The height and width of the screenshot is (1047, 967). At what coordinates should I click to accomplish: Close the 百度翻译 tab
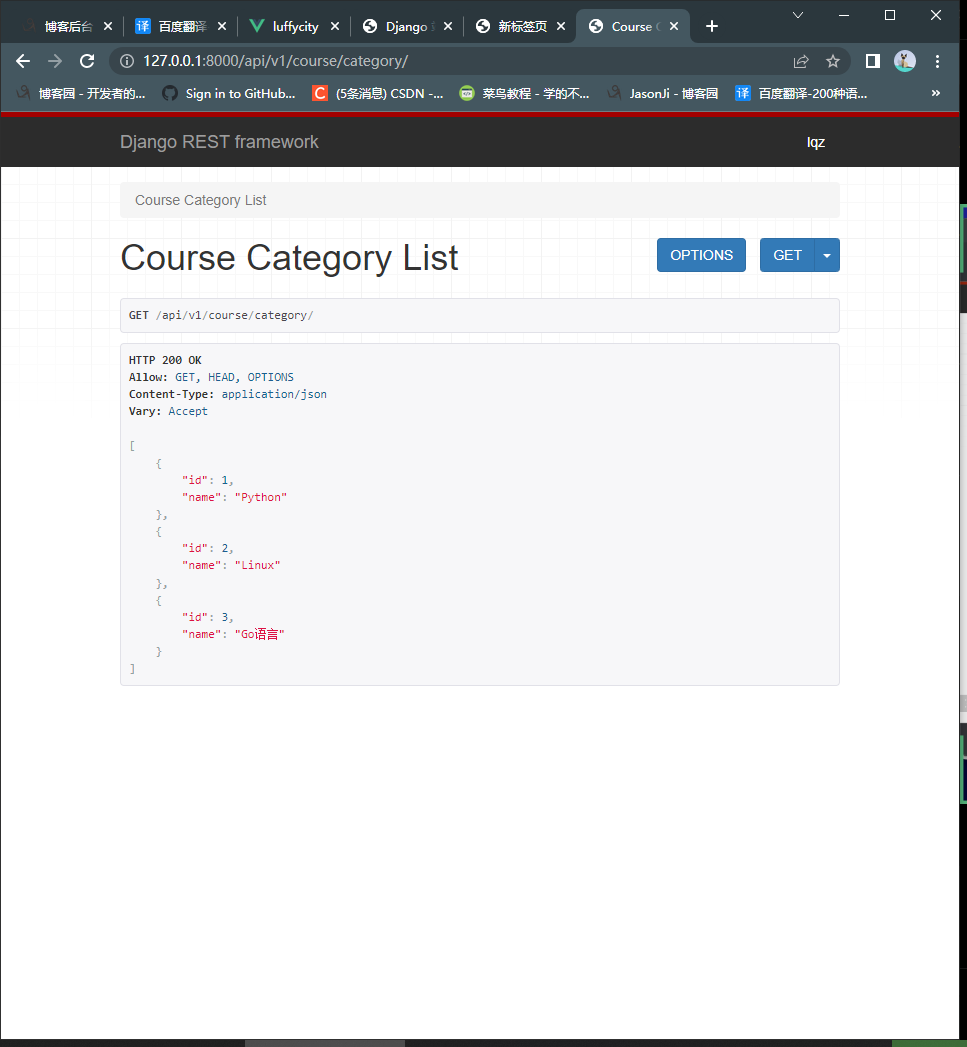click(x=222, y=26)
